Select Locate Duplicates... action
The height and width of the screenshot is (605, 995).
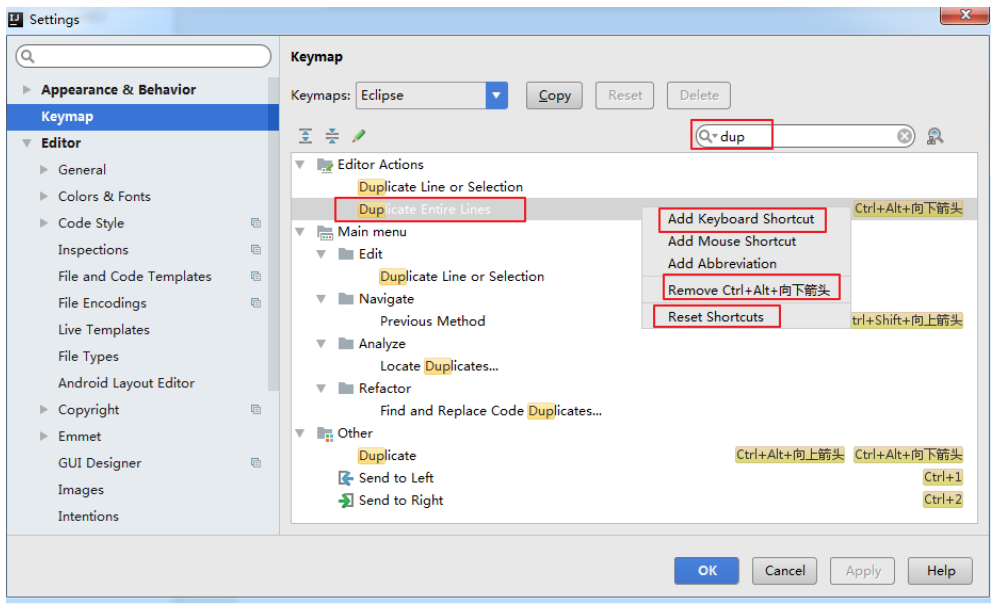(439, 366)
